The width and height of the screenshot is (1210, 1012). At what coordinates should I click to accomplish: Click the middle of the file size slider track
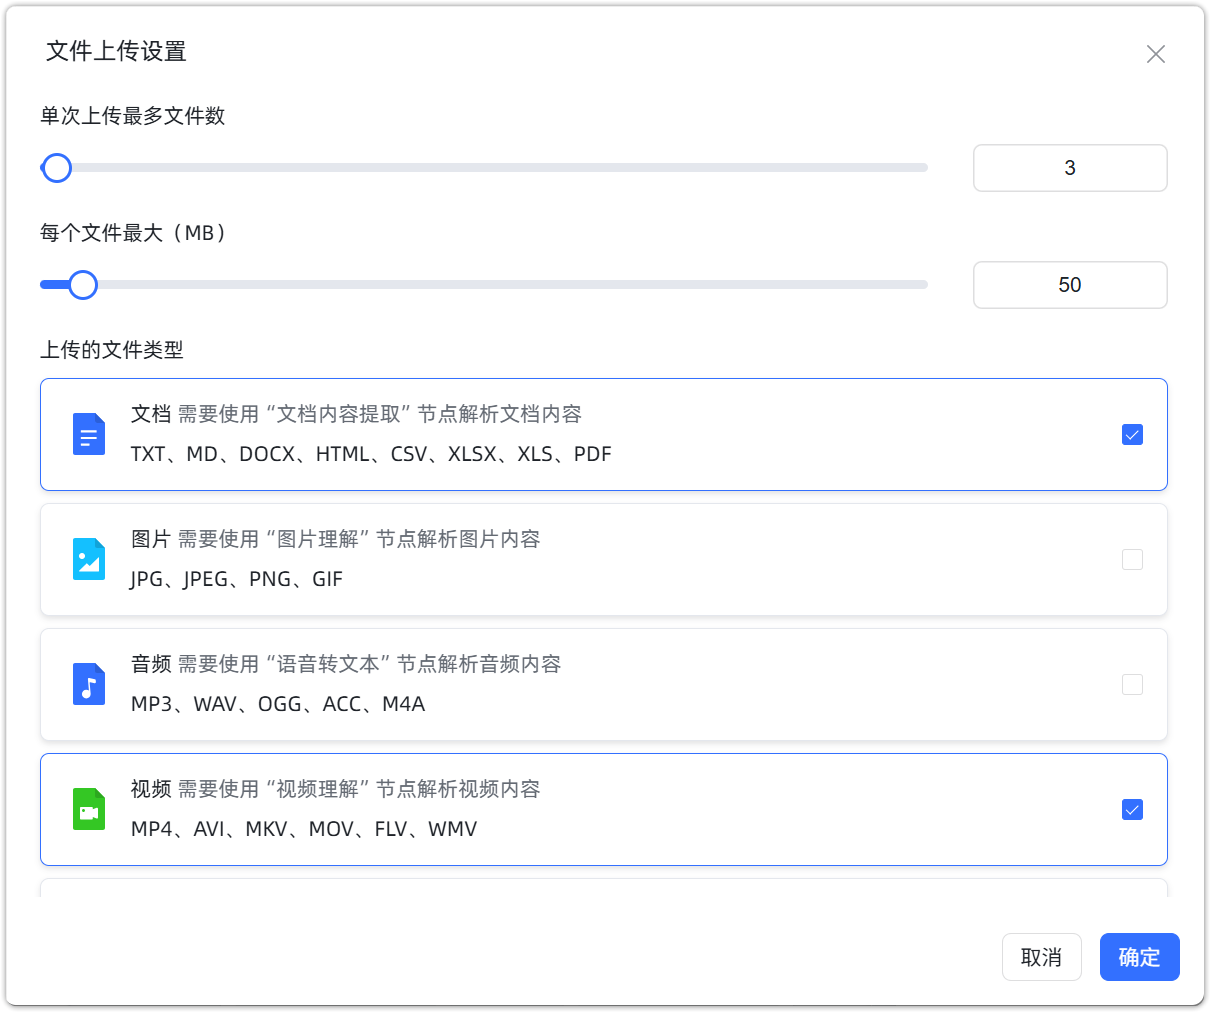[x=484, y=285]
